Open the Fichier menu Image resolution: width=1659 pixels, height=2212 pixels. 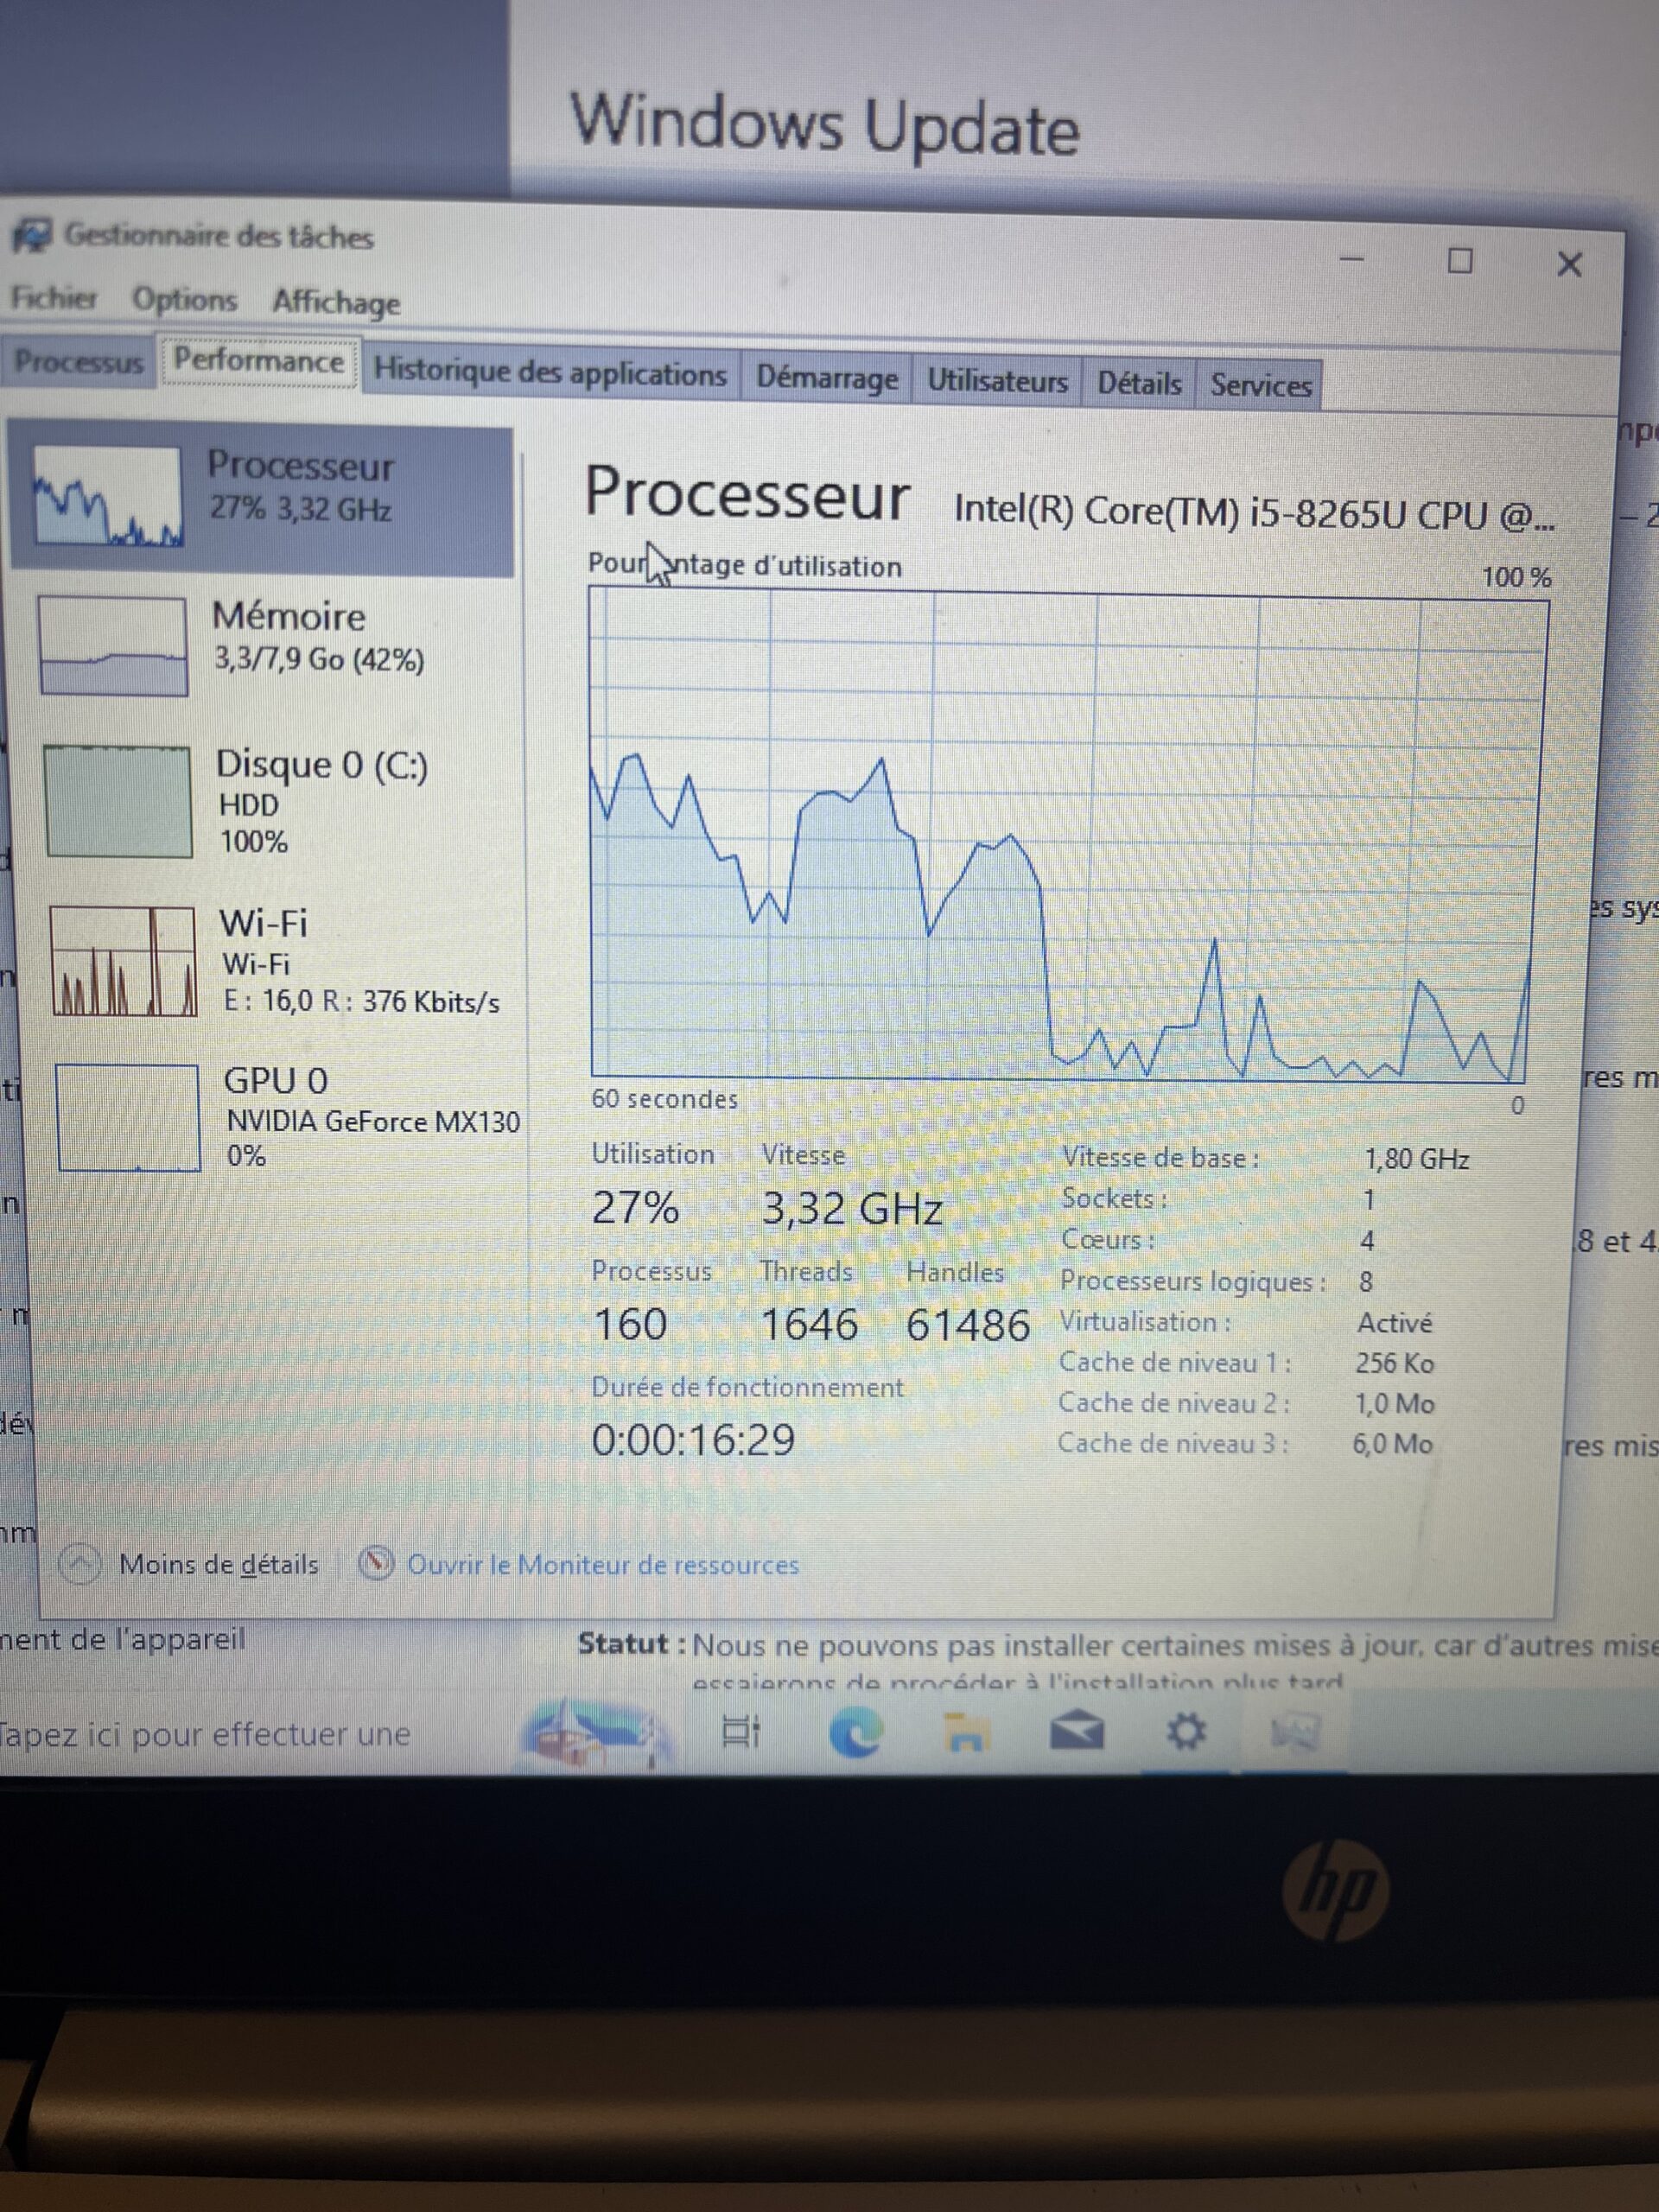[55, 298]
